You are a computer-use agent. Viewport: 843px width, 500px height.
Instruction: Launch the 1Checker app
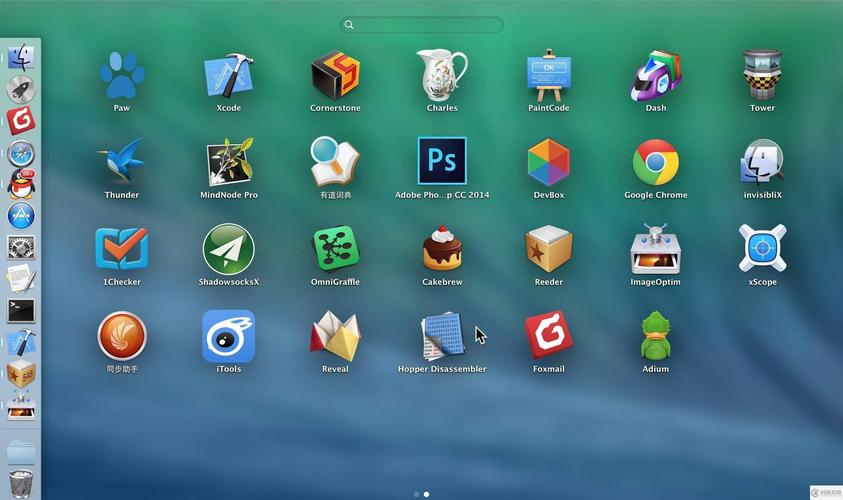[122, 248]
